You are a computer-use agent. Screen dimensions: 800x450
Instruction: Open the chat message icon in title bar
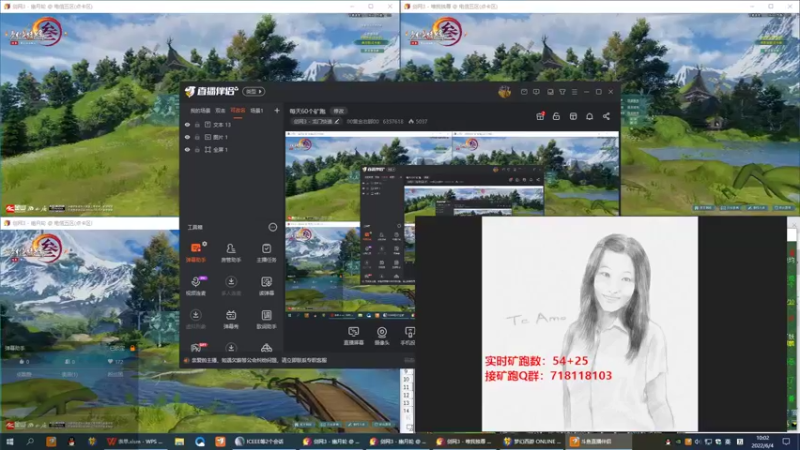536,92
